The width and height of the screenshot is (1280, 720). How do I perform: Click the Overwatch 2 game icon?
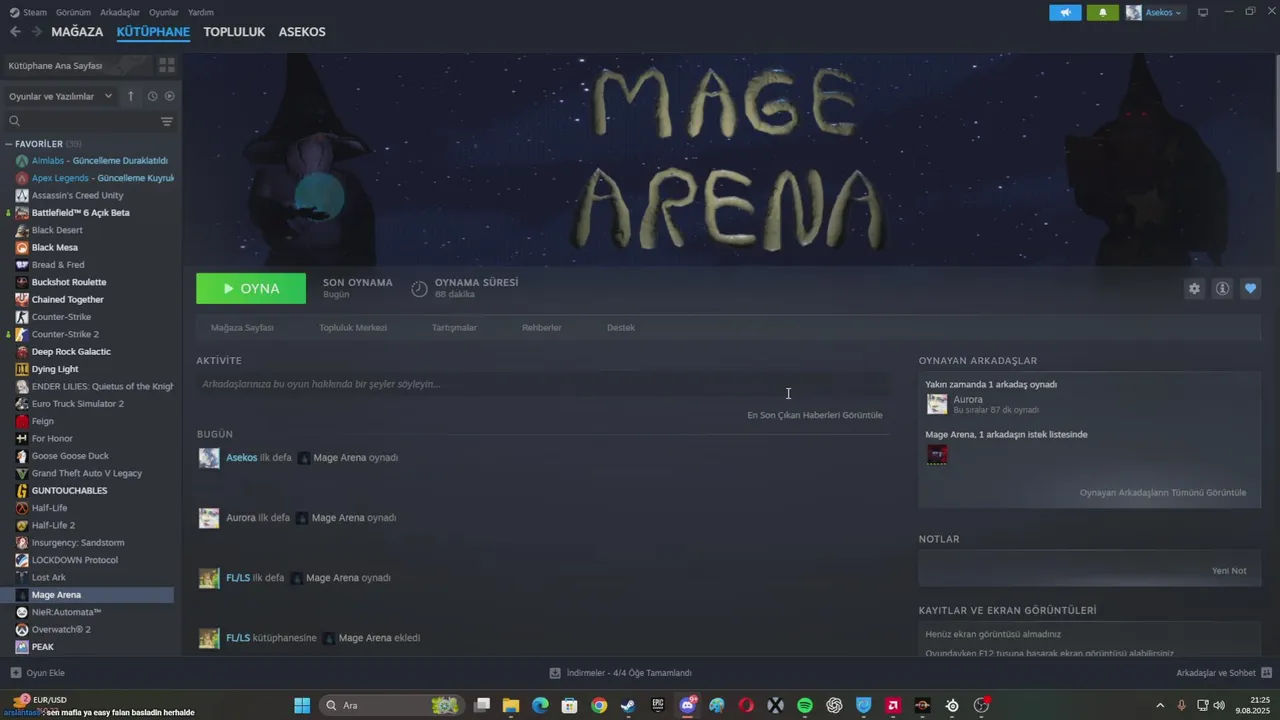(22, 630)
